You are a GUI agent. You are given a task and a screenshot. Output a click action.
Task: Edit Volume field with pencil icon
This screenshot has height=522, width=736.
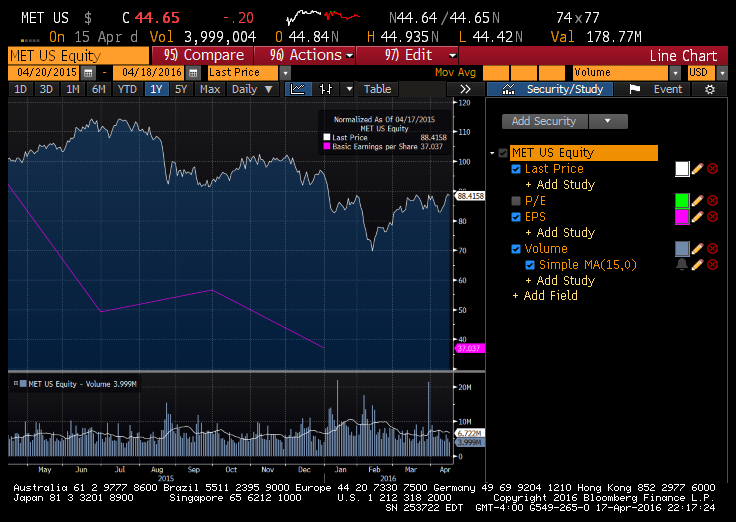tap(697, 249)
